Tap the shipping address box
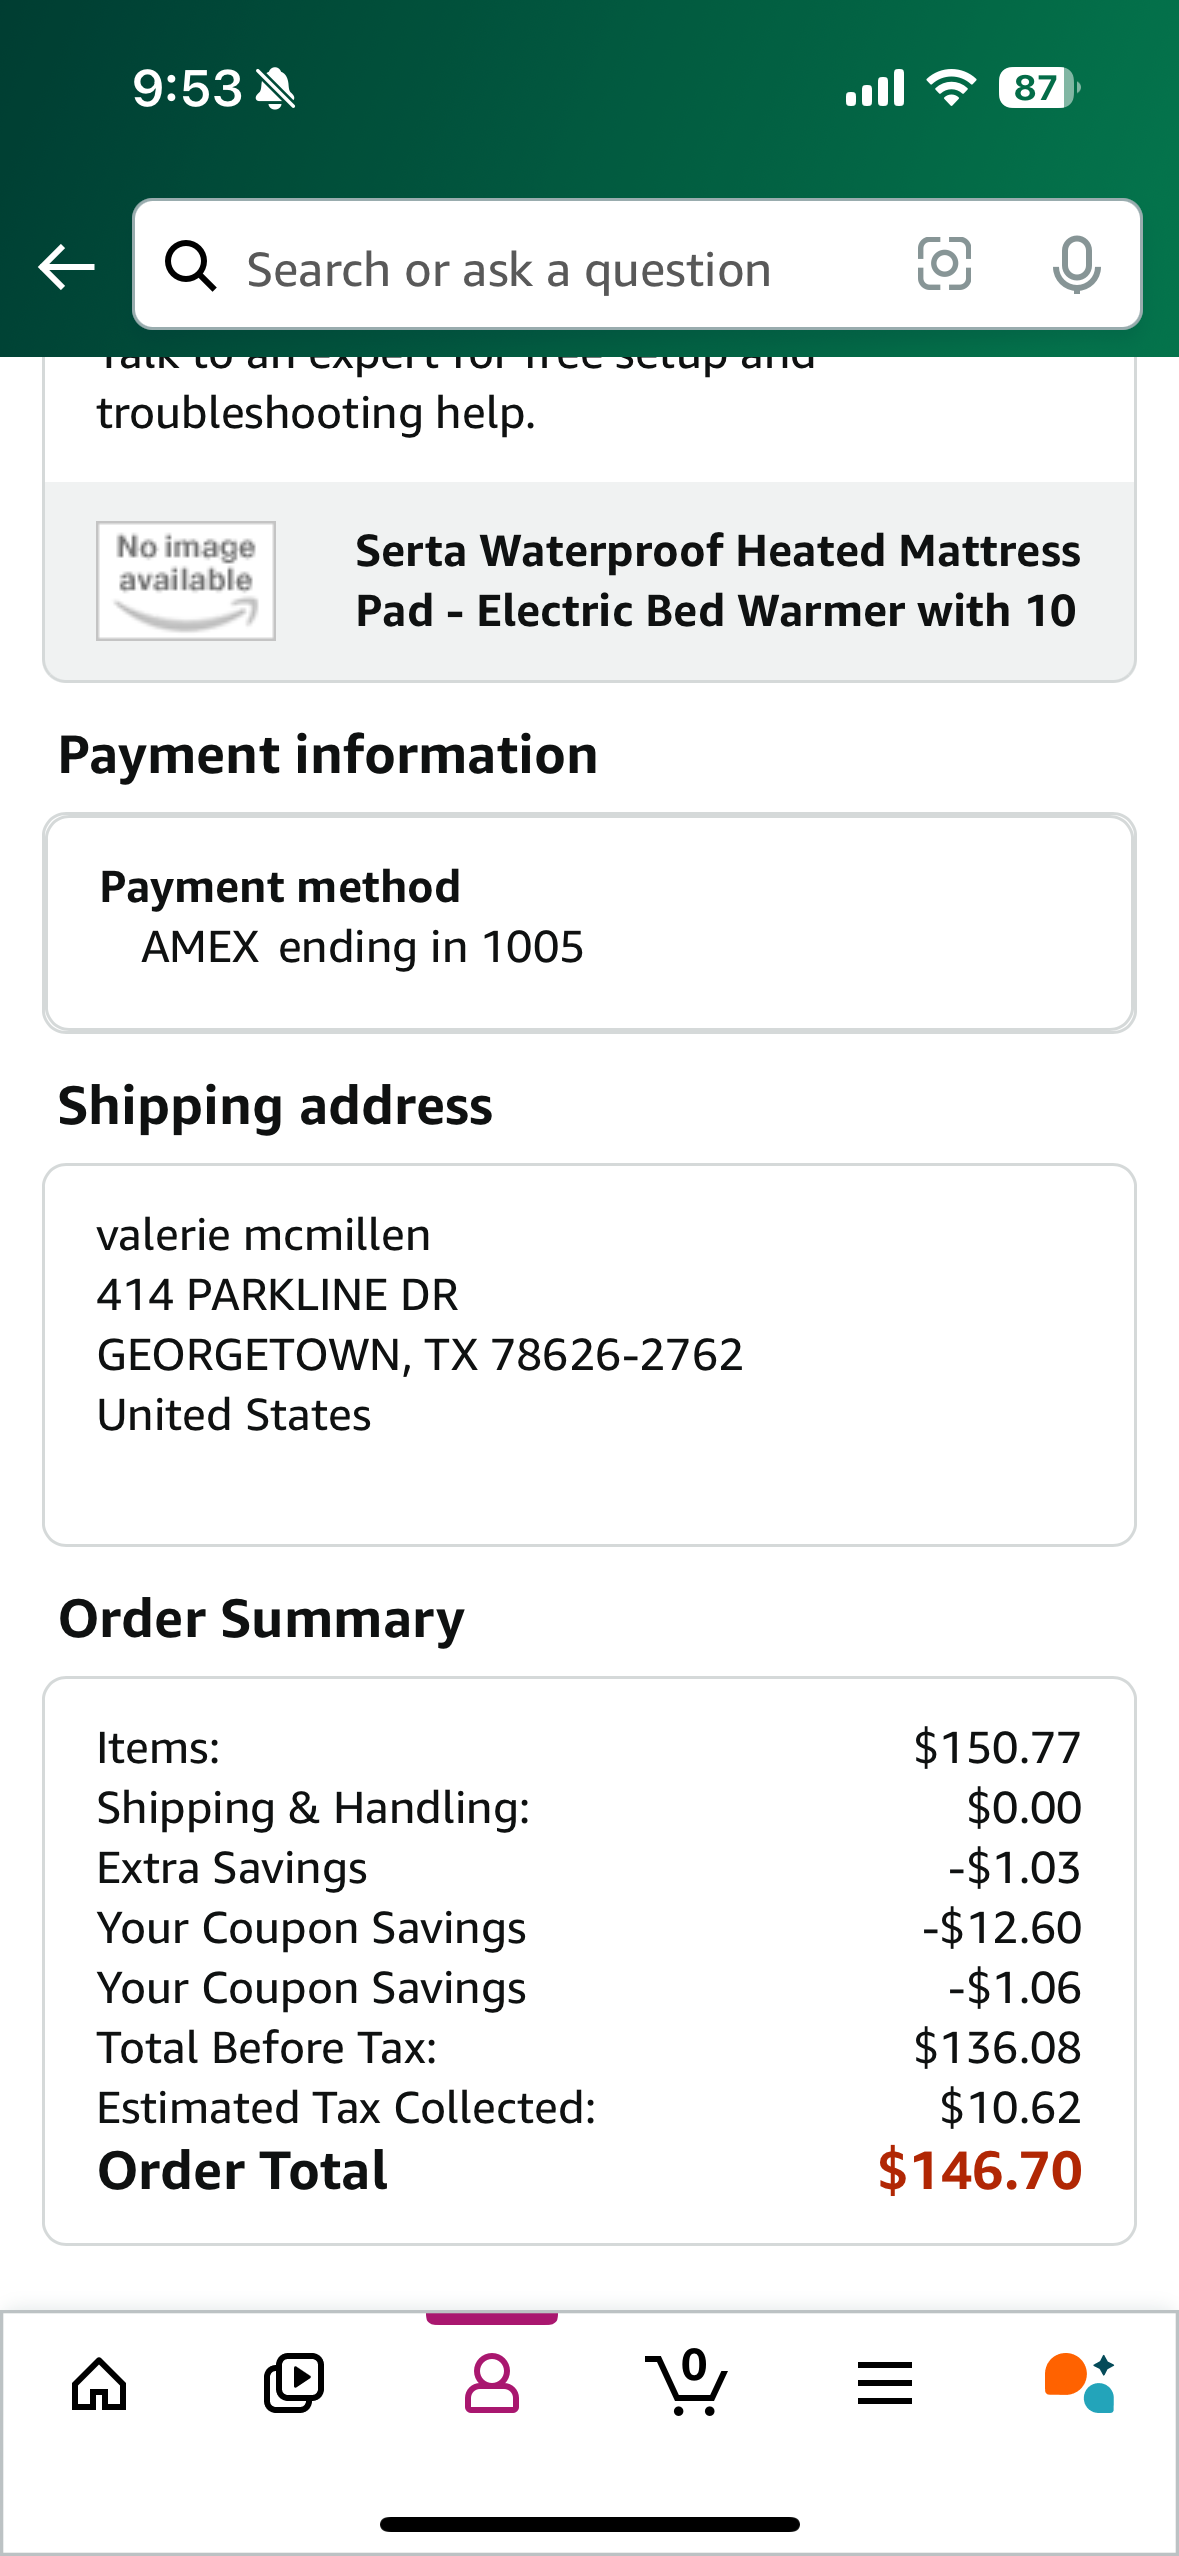Image resolution: width=1179 pixels, height=2556 pixels. 589,1355
